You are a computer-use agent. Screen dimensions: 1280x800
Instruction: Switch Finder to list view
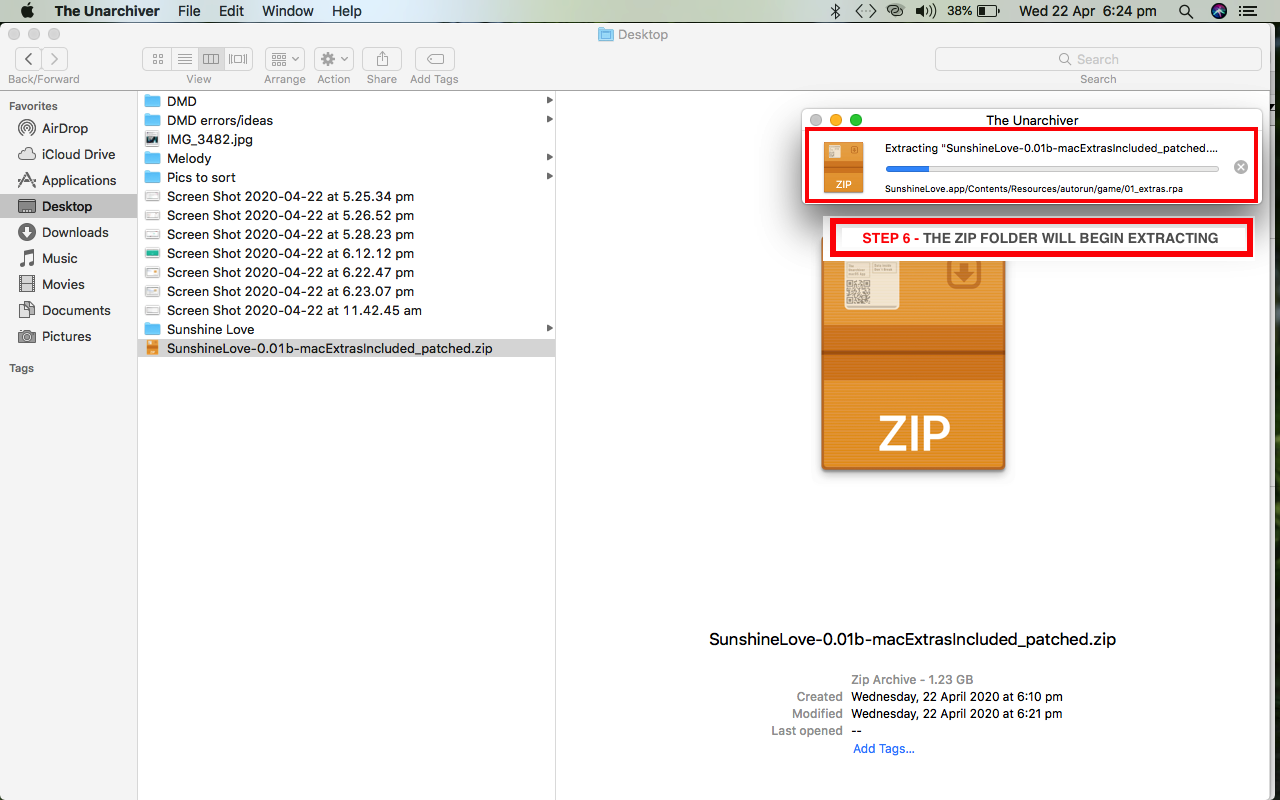coord(184,59)
